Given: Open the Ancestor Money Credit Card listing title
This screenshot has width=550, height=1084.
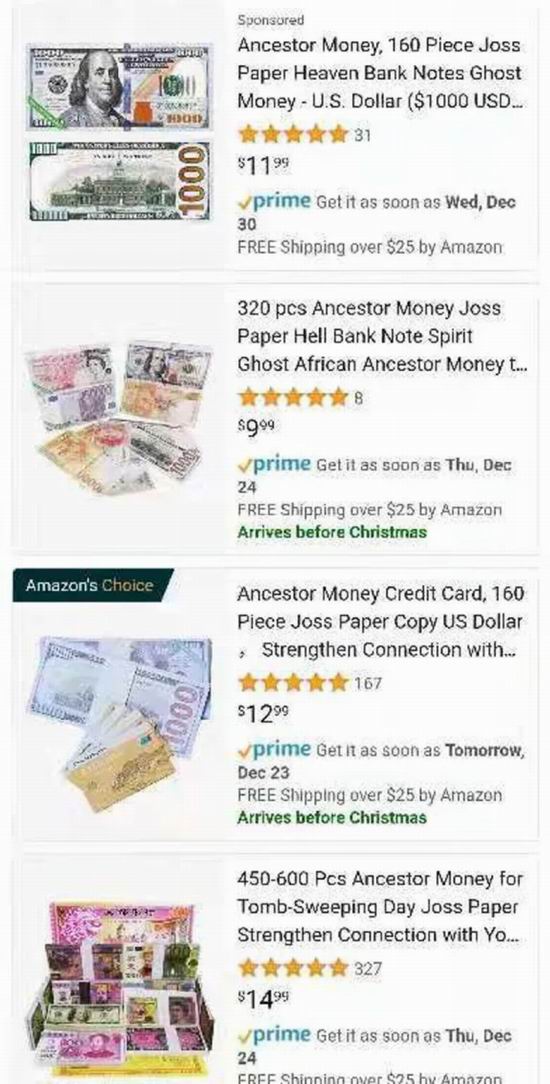Looking at the screenshot, I should [x=381, y=622].
